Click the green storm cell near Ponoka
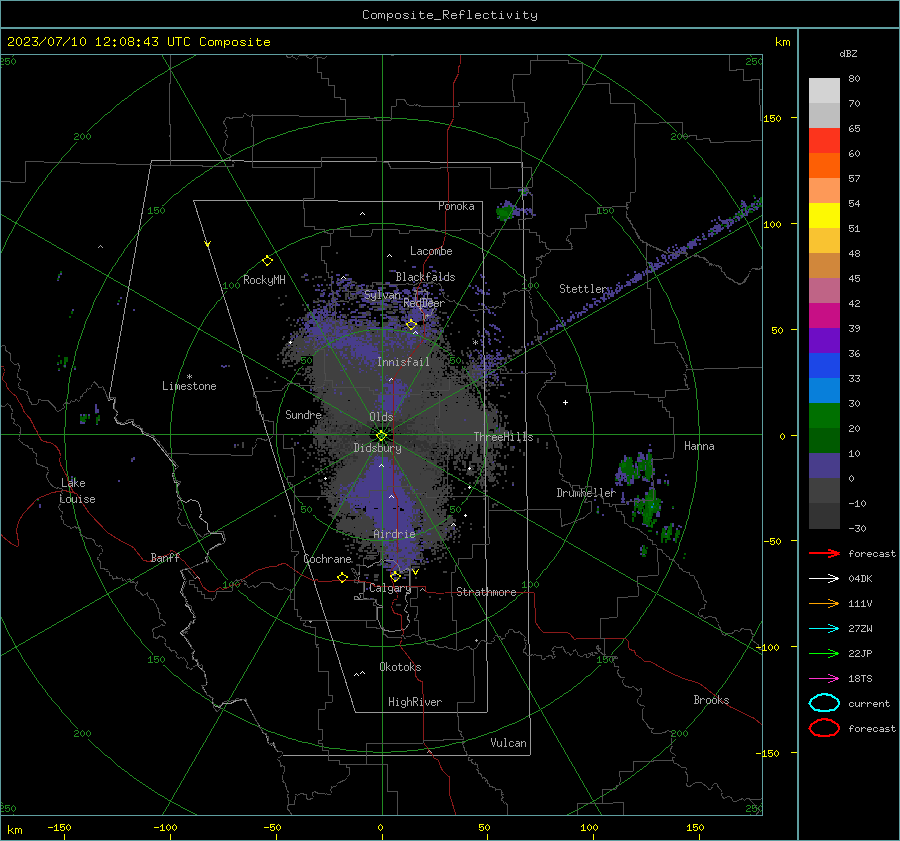 coord(505,212)
